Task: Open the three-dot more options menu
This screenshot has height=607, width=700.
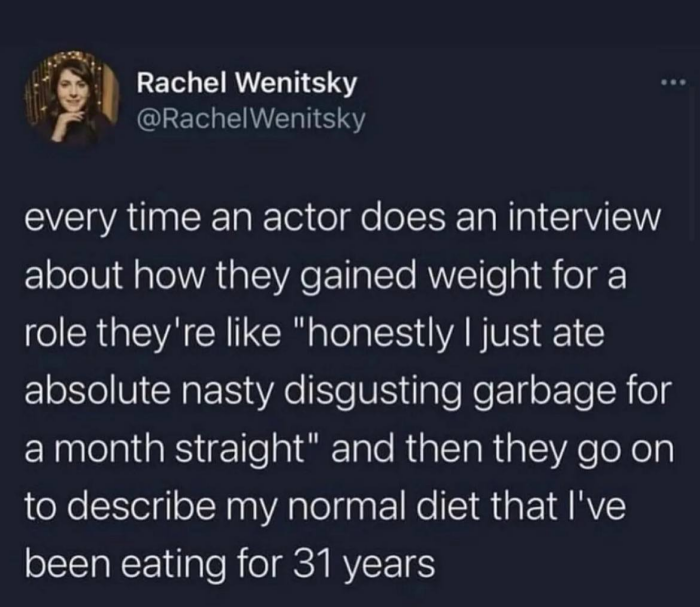Action: coord(673,82)
